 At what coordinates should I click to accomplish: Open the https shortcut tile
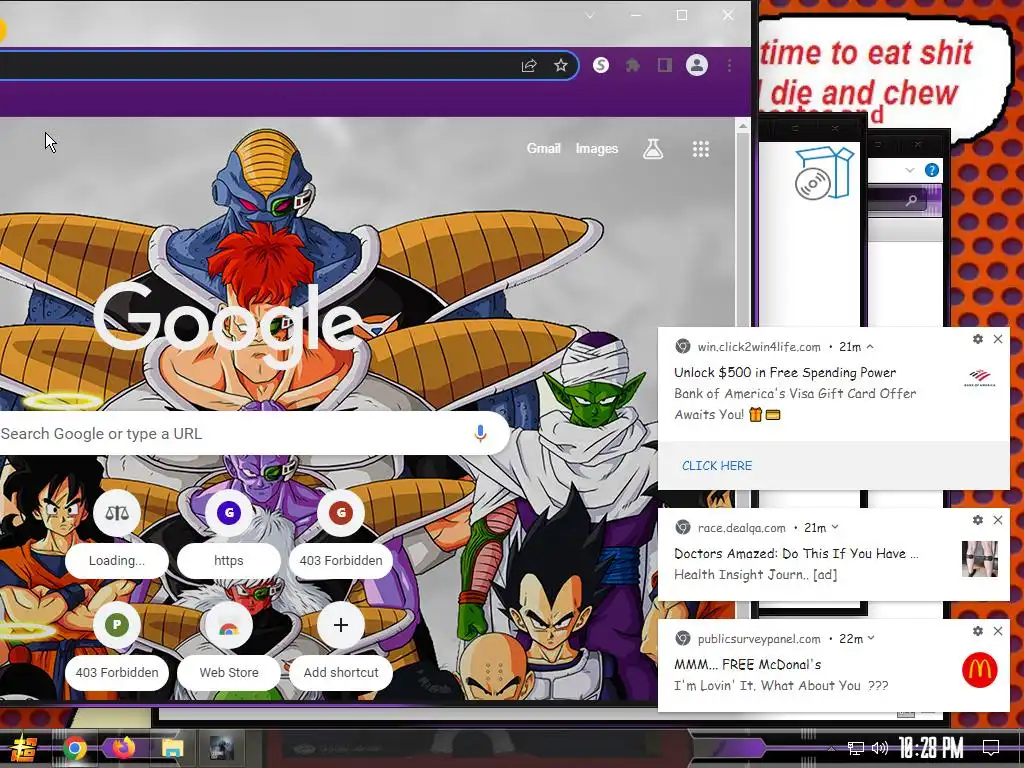[x=229, y=532]
